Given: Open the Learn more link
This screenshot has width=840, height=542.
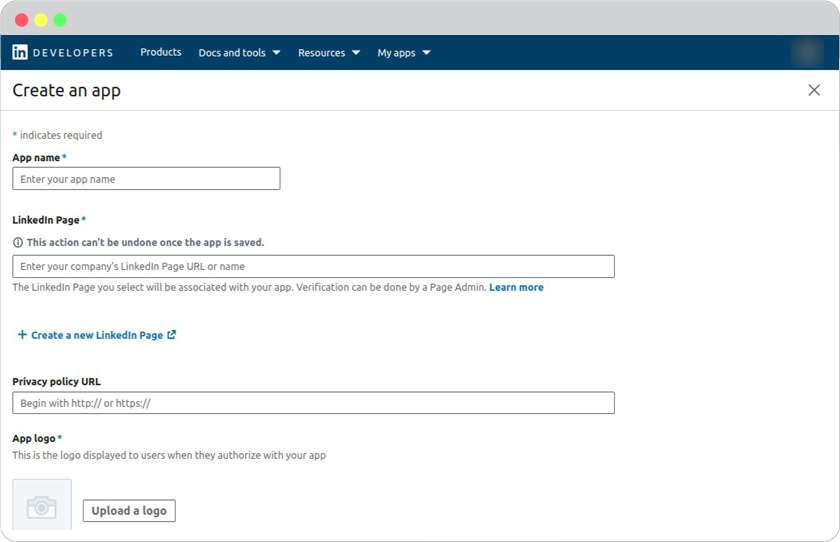Looking at the screenshot, I should (x=516, y=288).
